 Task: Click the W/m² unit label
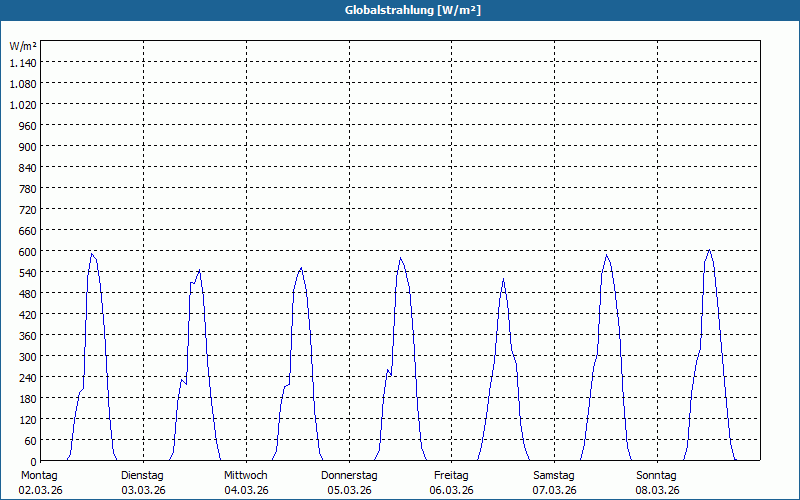tap(23, 46)
